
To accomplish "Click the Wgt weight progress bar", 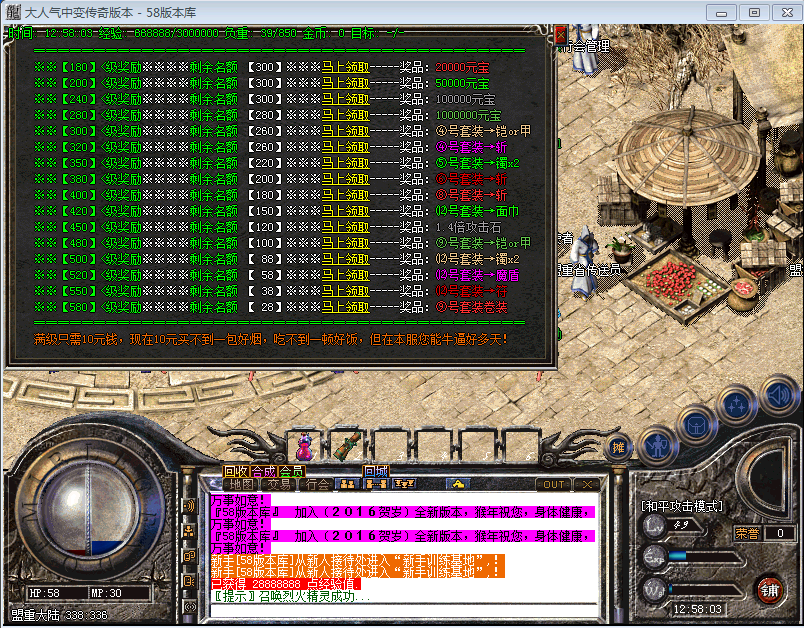I will click(705, 590).
